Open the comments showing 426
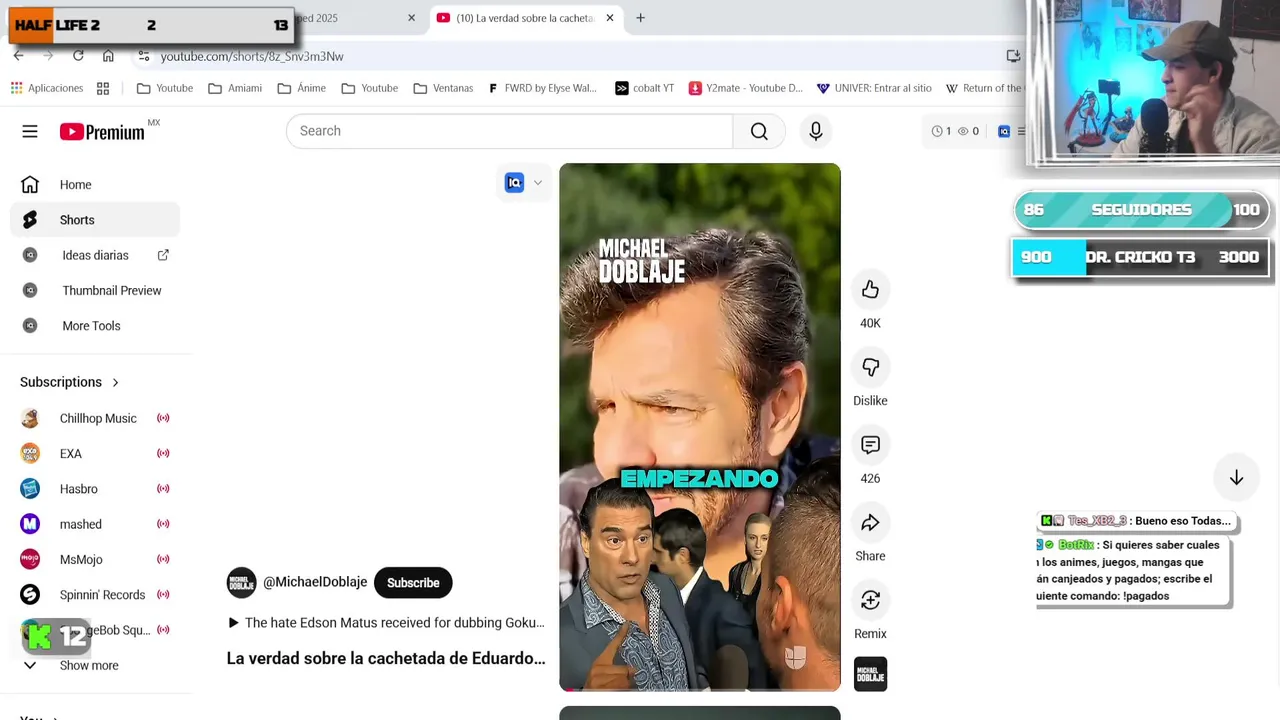1280x720 pixels. [870, 445]
